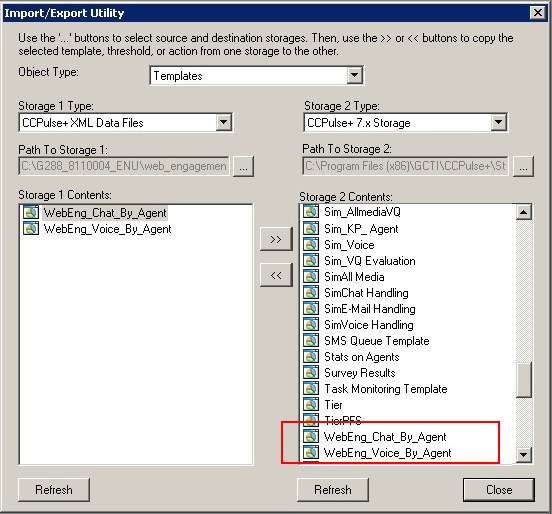Copy selected template to Storage 1 with <<

pos(276,275)
